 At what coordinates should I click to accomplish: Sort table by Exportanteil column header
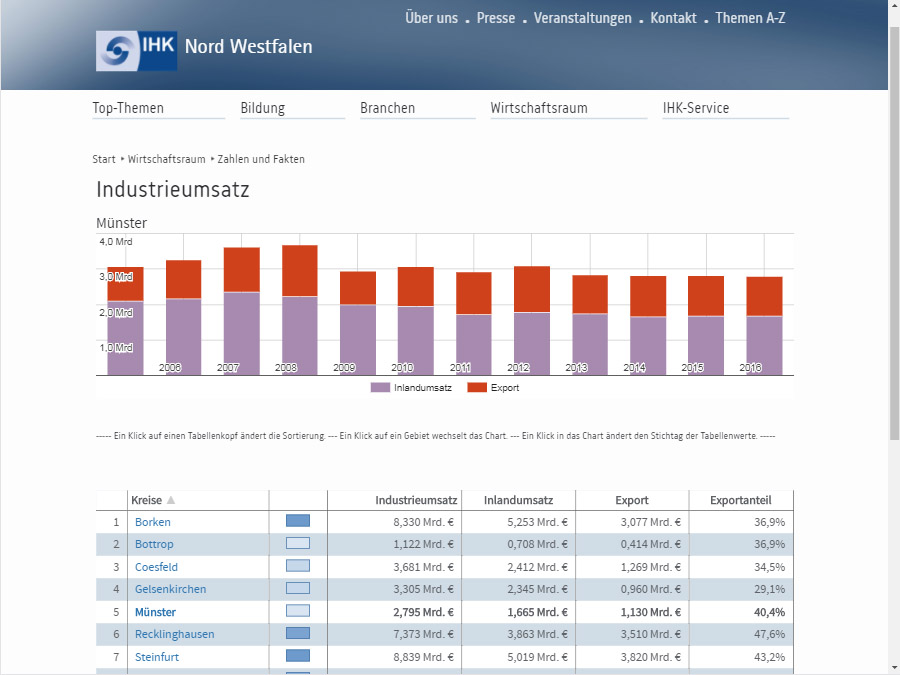(x=740, y=500)
